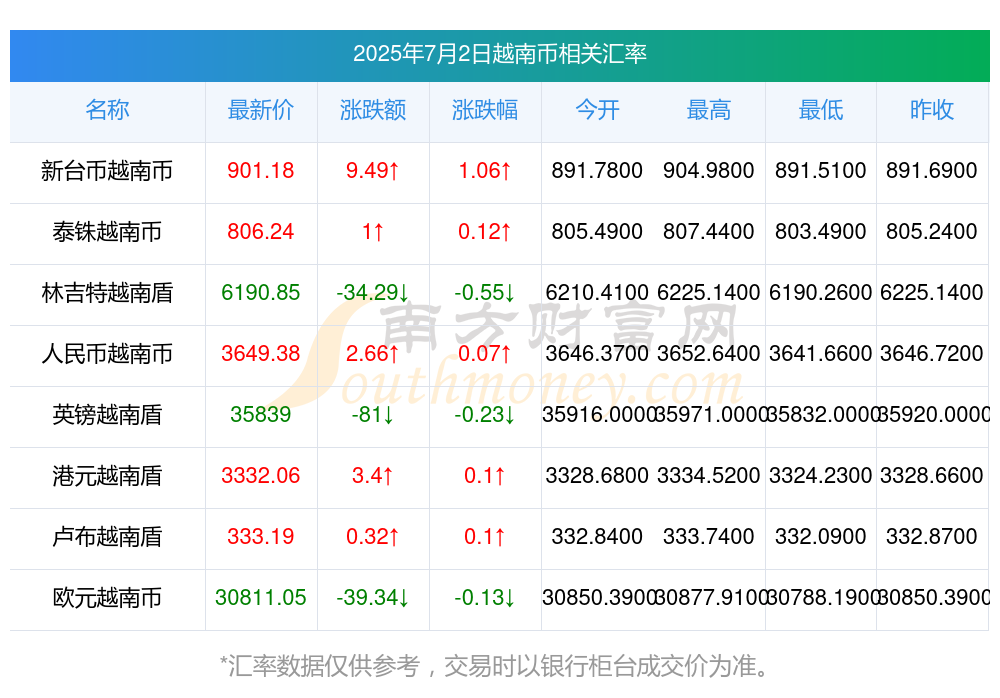Click previous close 805.2400
This screenshot has width=1000, height=698.
[x=932, y=232]
